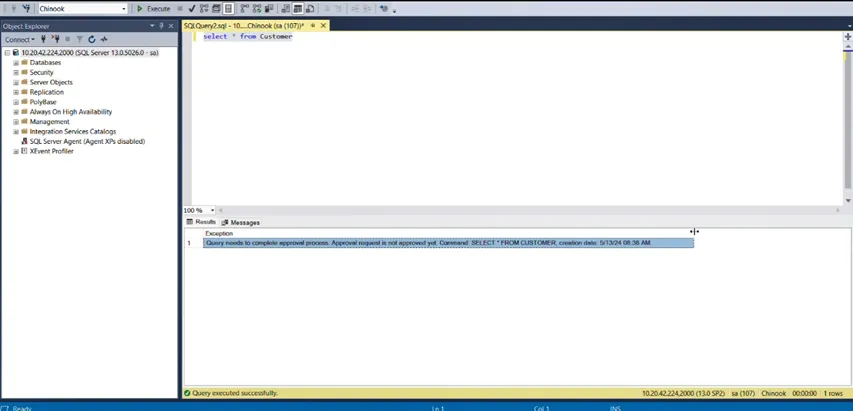Expand the Replication folder
Viewport: 853px width, 411px height.
point(16,92)
